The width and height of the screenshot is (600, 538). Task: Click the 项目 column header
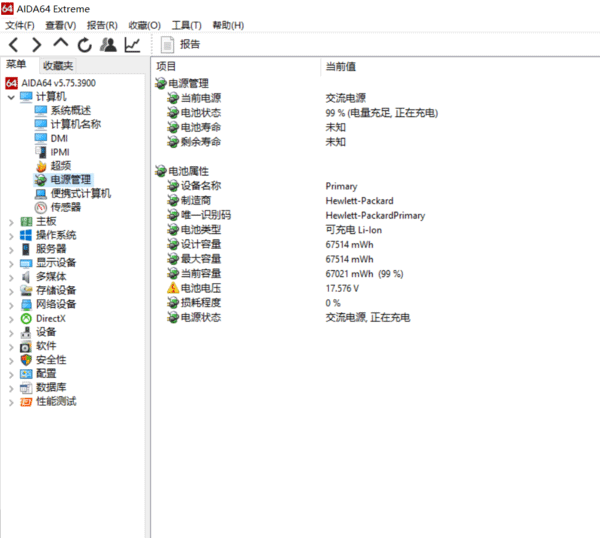pyautogui.click(x=166, y=66)
